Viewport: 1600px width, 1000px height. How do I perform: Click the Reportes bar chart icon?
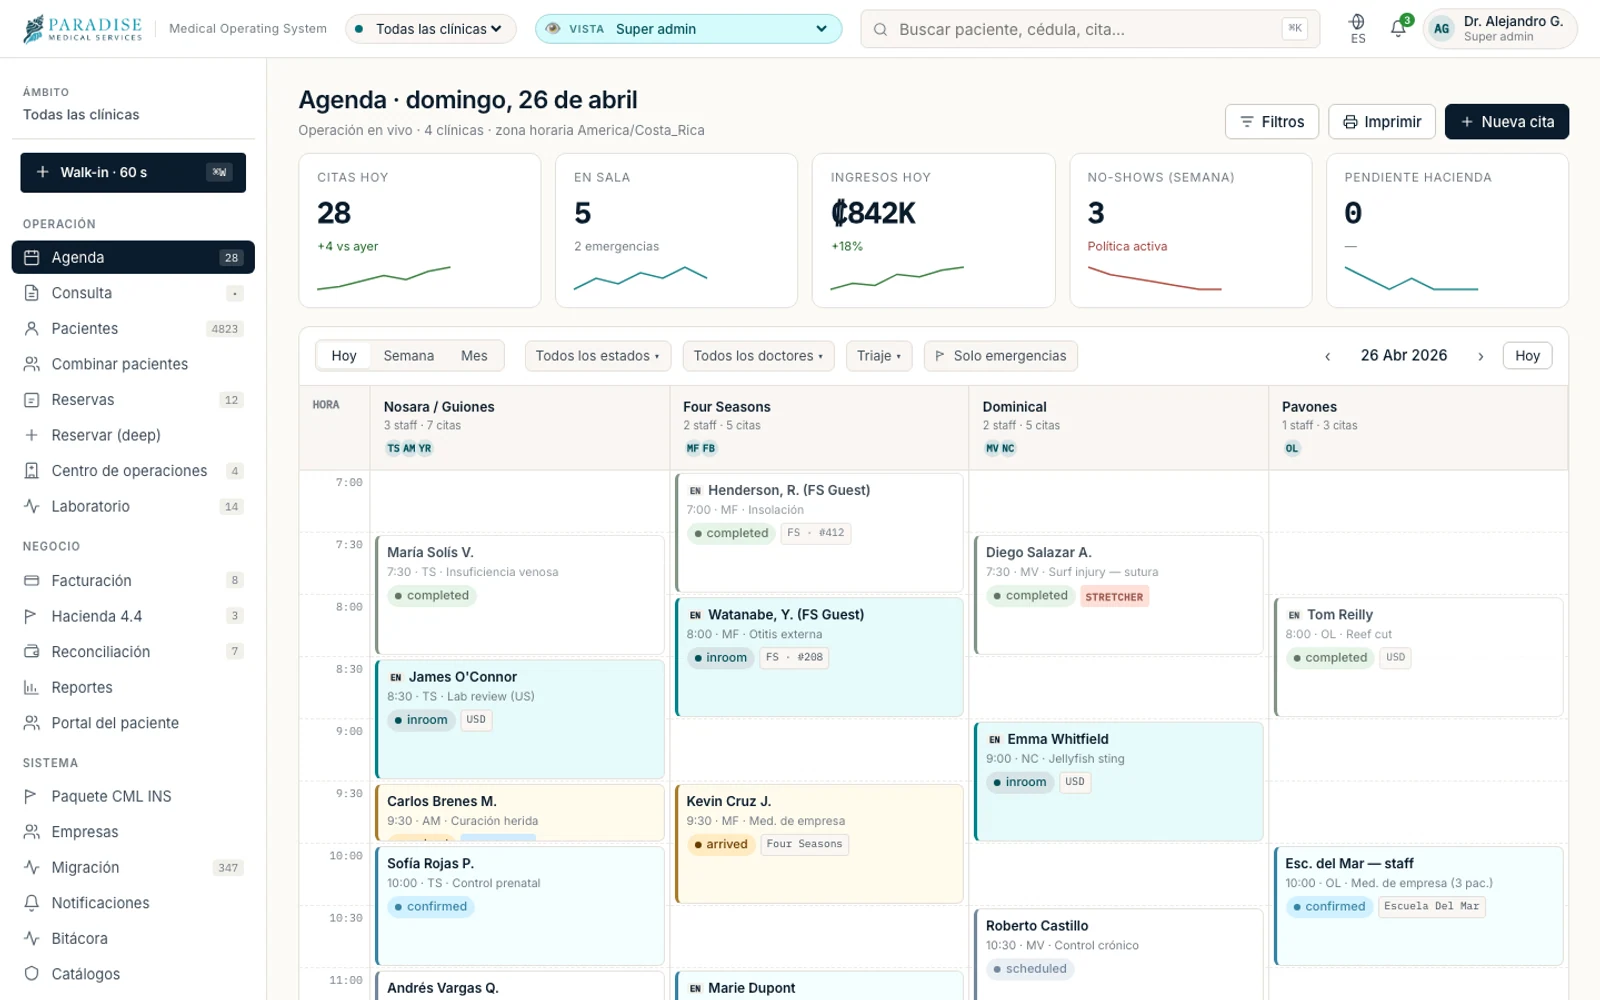point(31,687)
